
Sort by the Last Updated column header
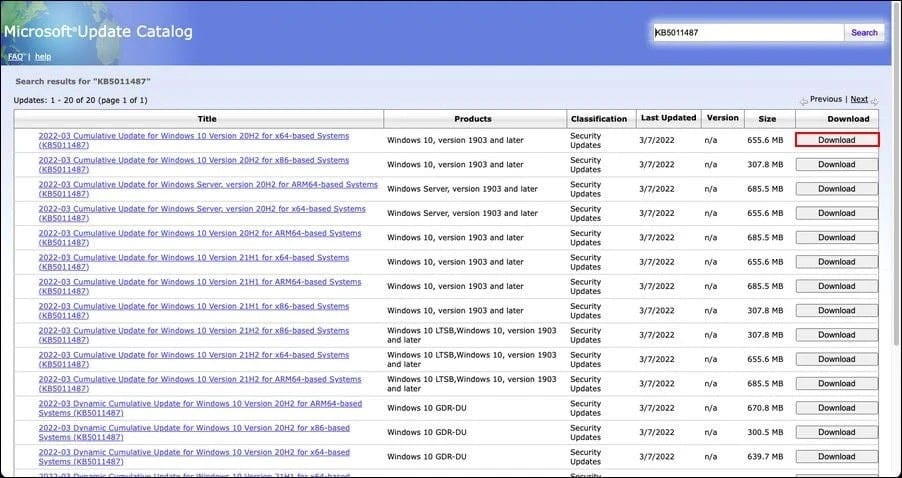[x=668, y=118]
